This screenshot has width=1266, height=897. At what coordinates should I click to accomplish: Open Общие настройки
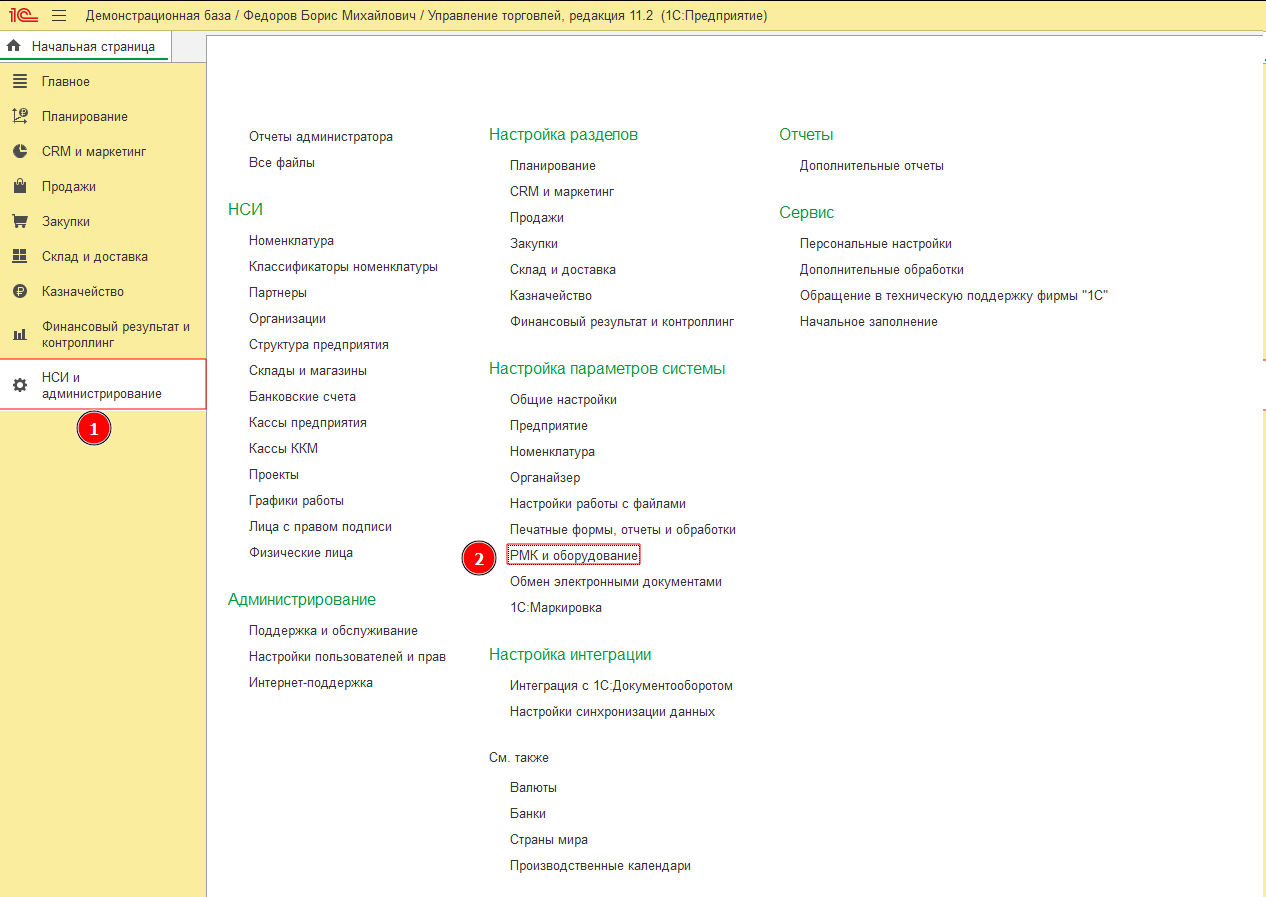(563, 400)
